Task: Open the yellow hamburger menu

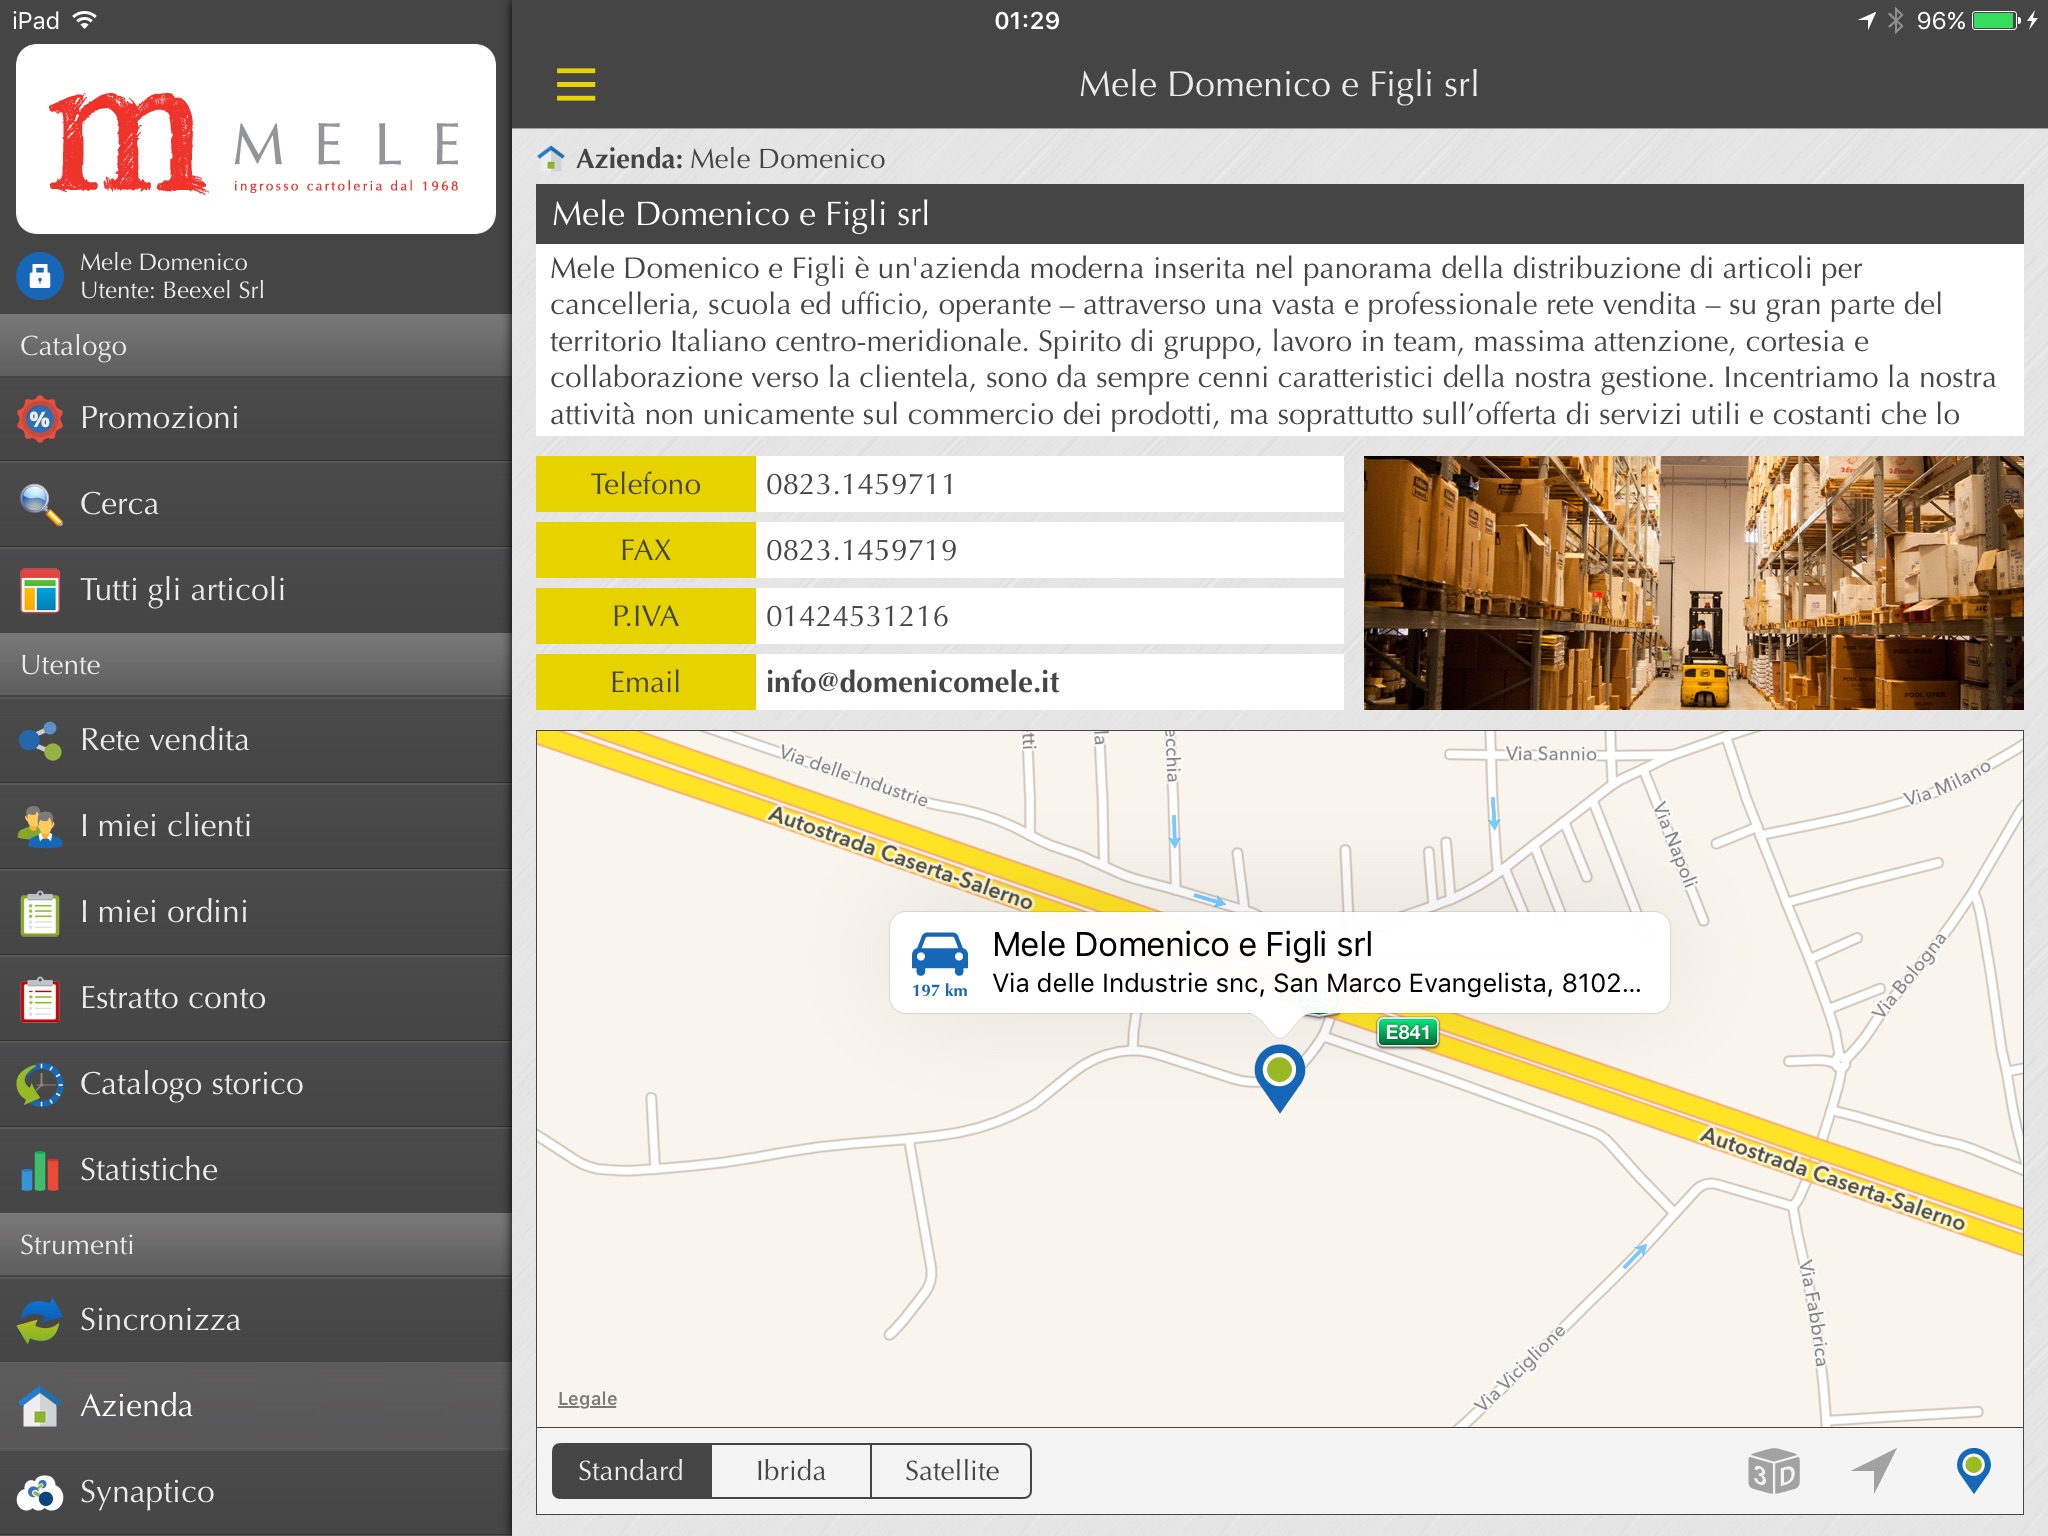Action: point(576,84)
